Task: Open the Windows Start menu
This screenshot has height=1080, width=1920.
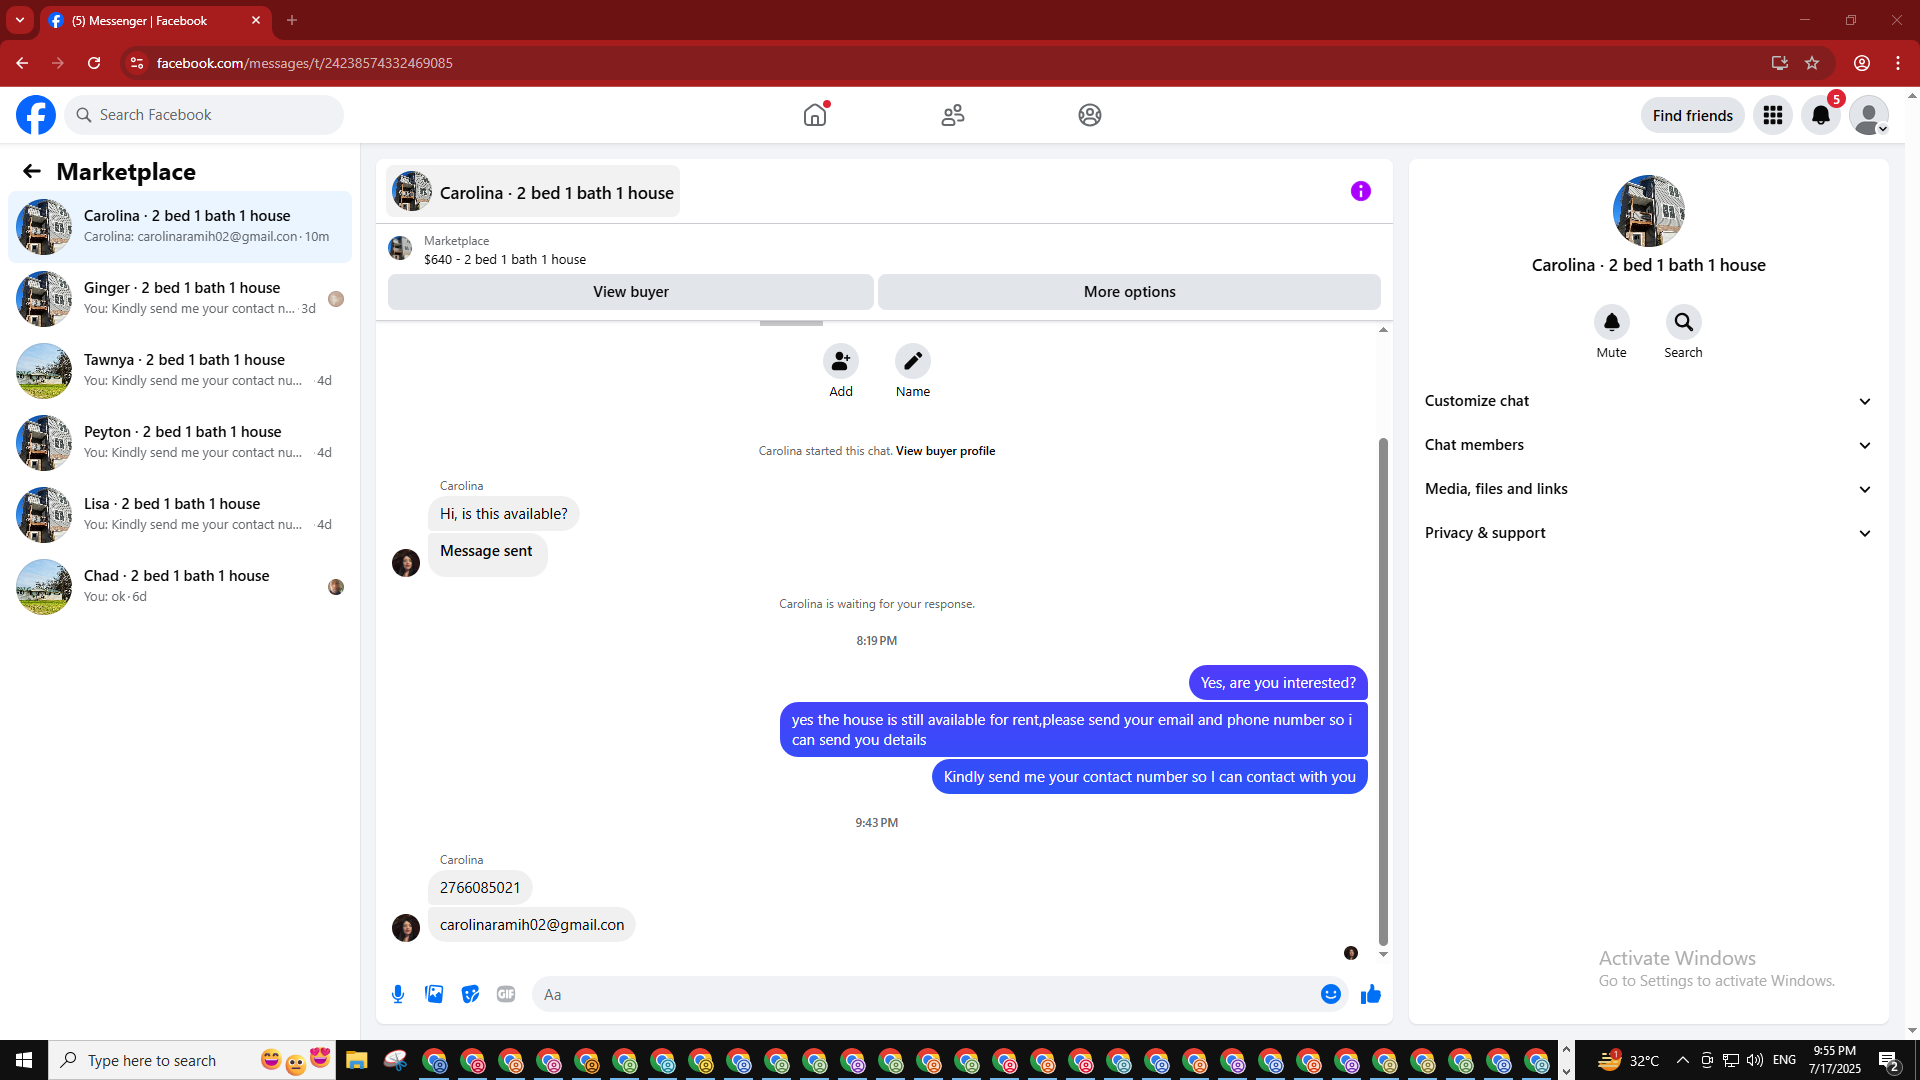Action: [x=24, y=1060]
